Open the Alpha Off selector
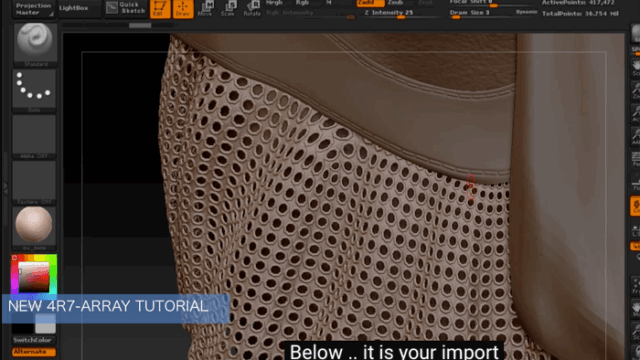Viewport: 640px width, 360px height. pyautogui.click(x=34, y=137)
